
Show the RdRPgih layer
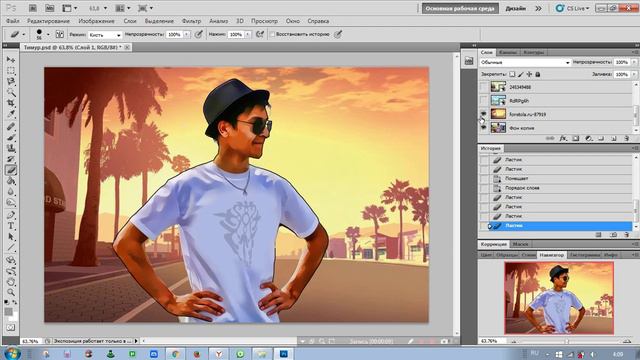pos(484,100)
